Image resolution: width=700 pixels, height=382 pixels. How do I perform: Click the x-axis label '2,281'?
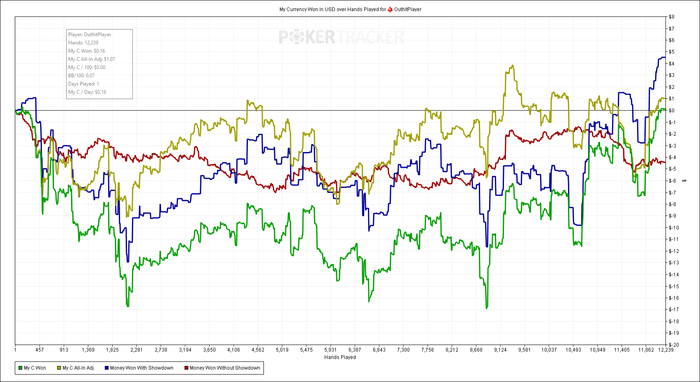tap(136, 351)
